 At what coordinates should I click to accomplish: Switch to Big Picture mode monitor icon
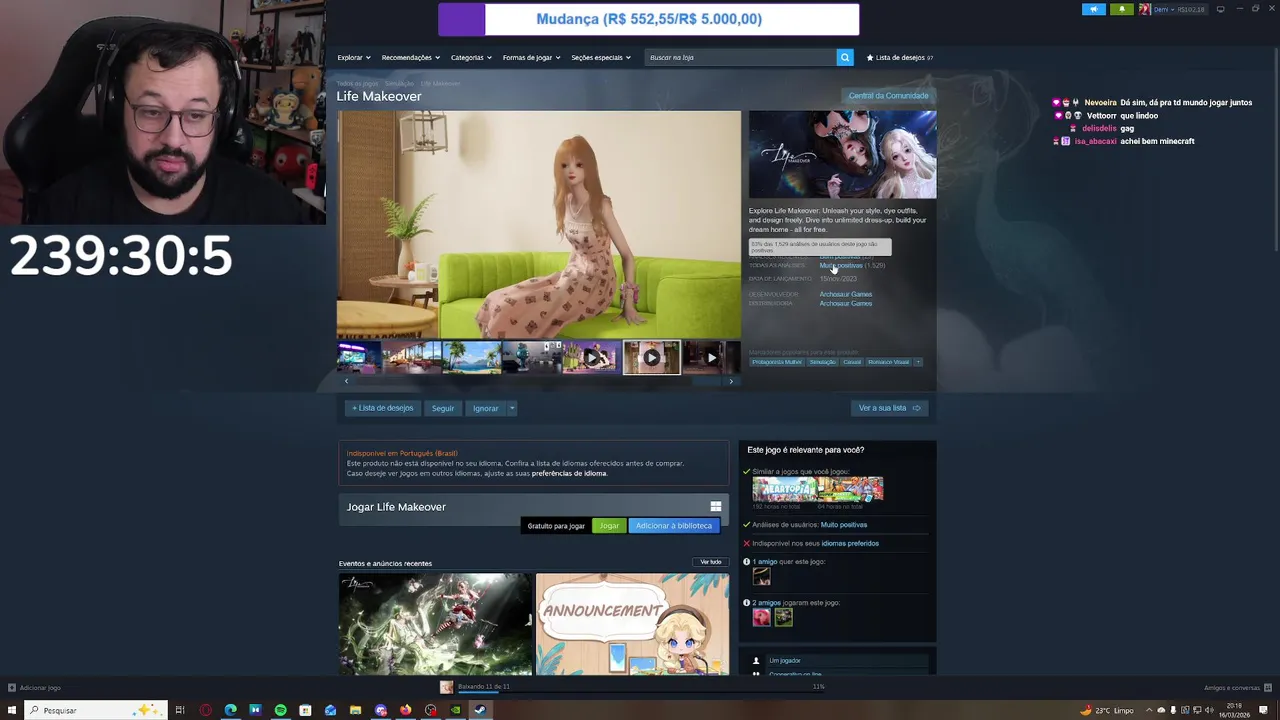click(x=1220, y=9)
